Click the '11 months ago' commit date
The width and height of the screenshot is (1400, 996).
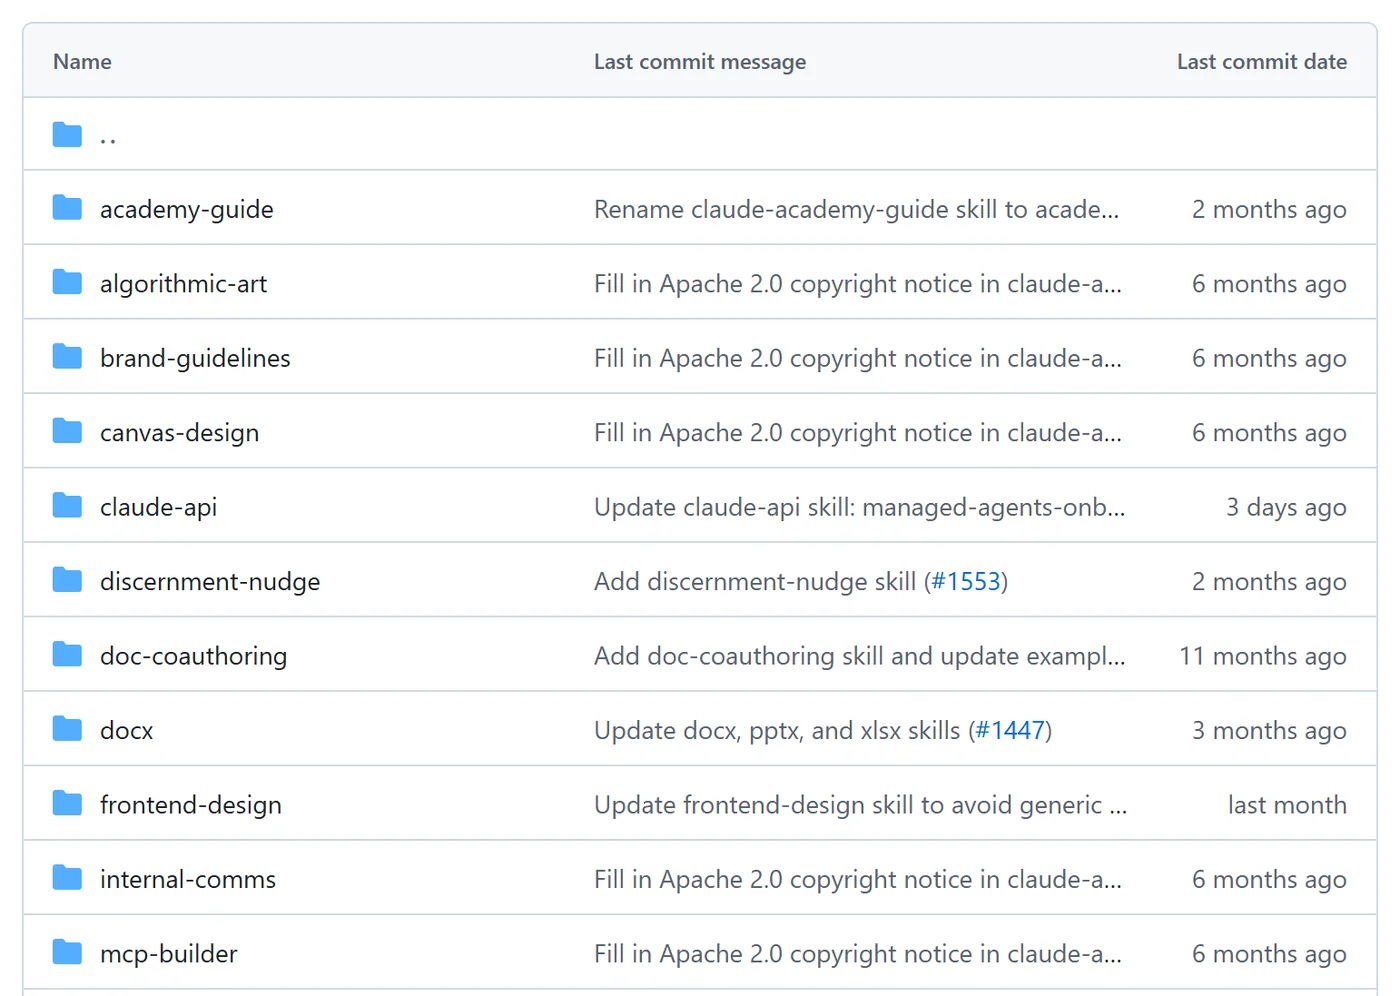click(1263, 656)
